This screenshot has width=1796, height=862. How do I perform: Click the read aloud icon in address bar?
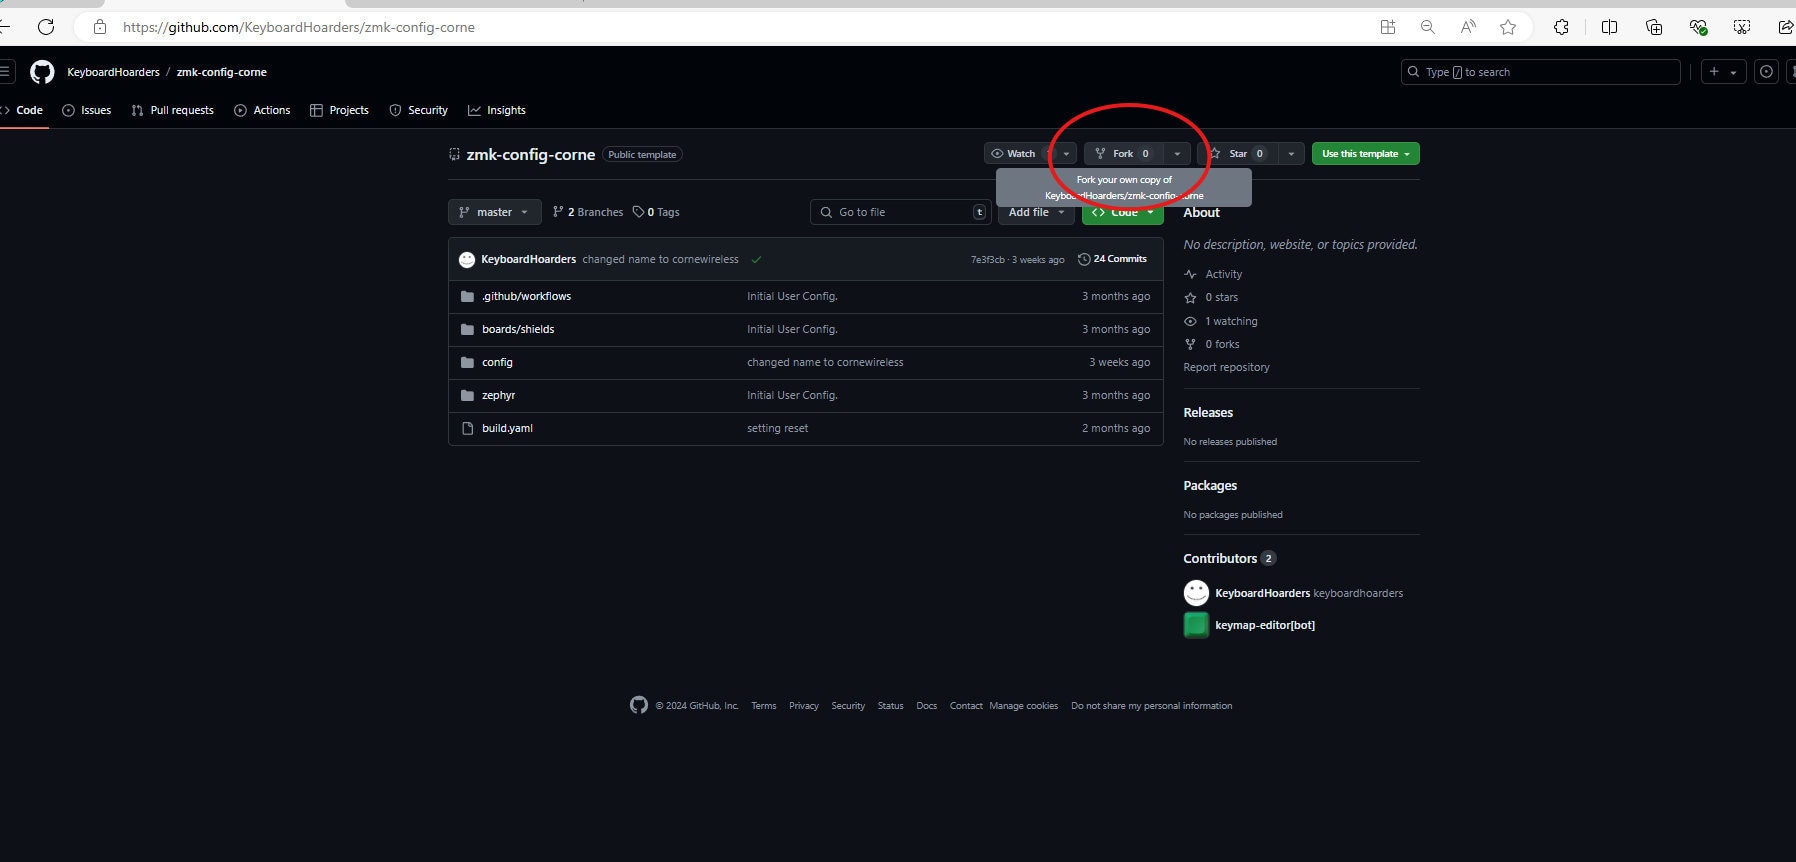point(1468,27)
